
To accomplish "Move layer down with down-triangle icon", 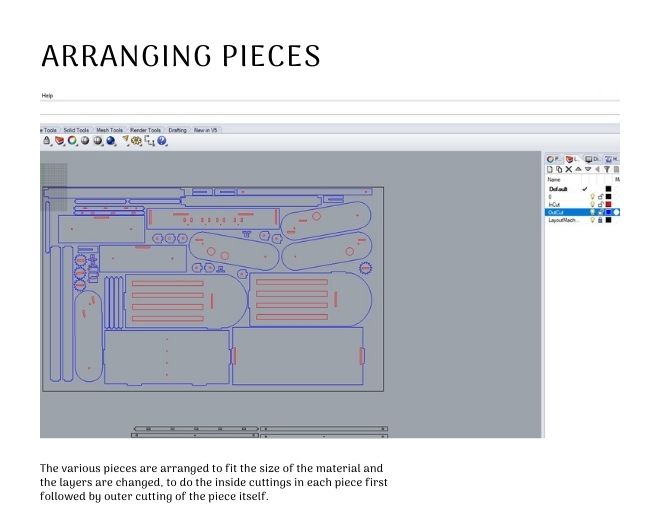I will [x=588, y=169].
